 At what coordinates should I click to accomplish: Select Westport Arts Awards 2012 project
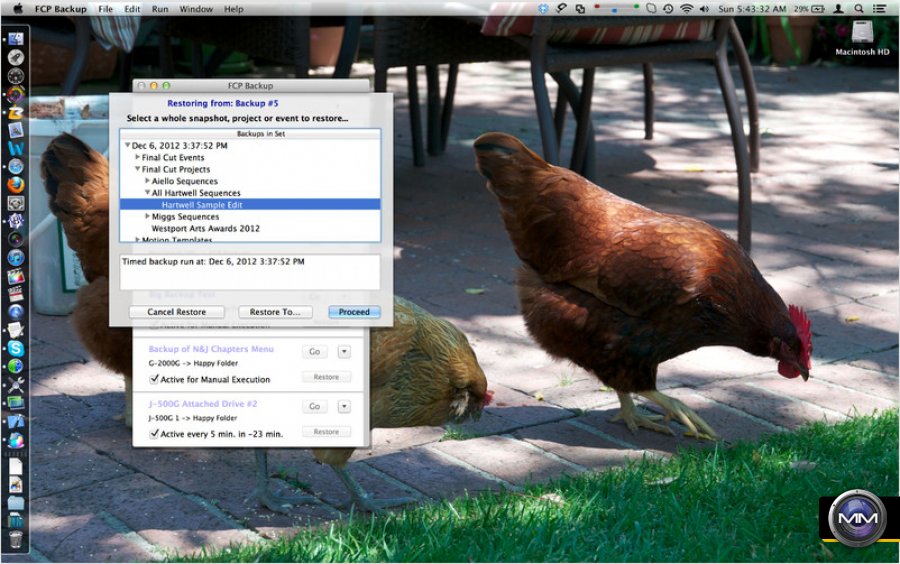coord(205,229)
